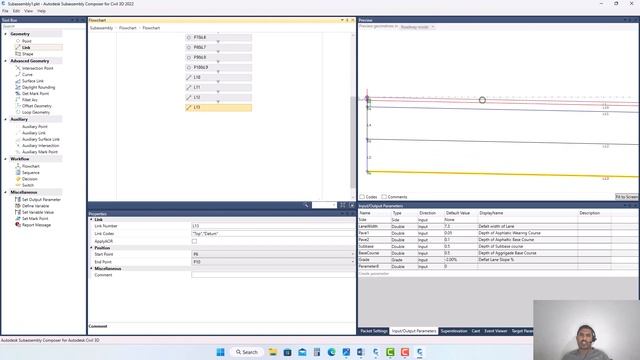The height and width of the screenshot is (360, 640).
Task: Collapse the Auxiliary group
Action: coord(6,119)
